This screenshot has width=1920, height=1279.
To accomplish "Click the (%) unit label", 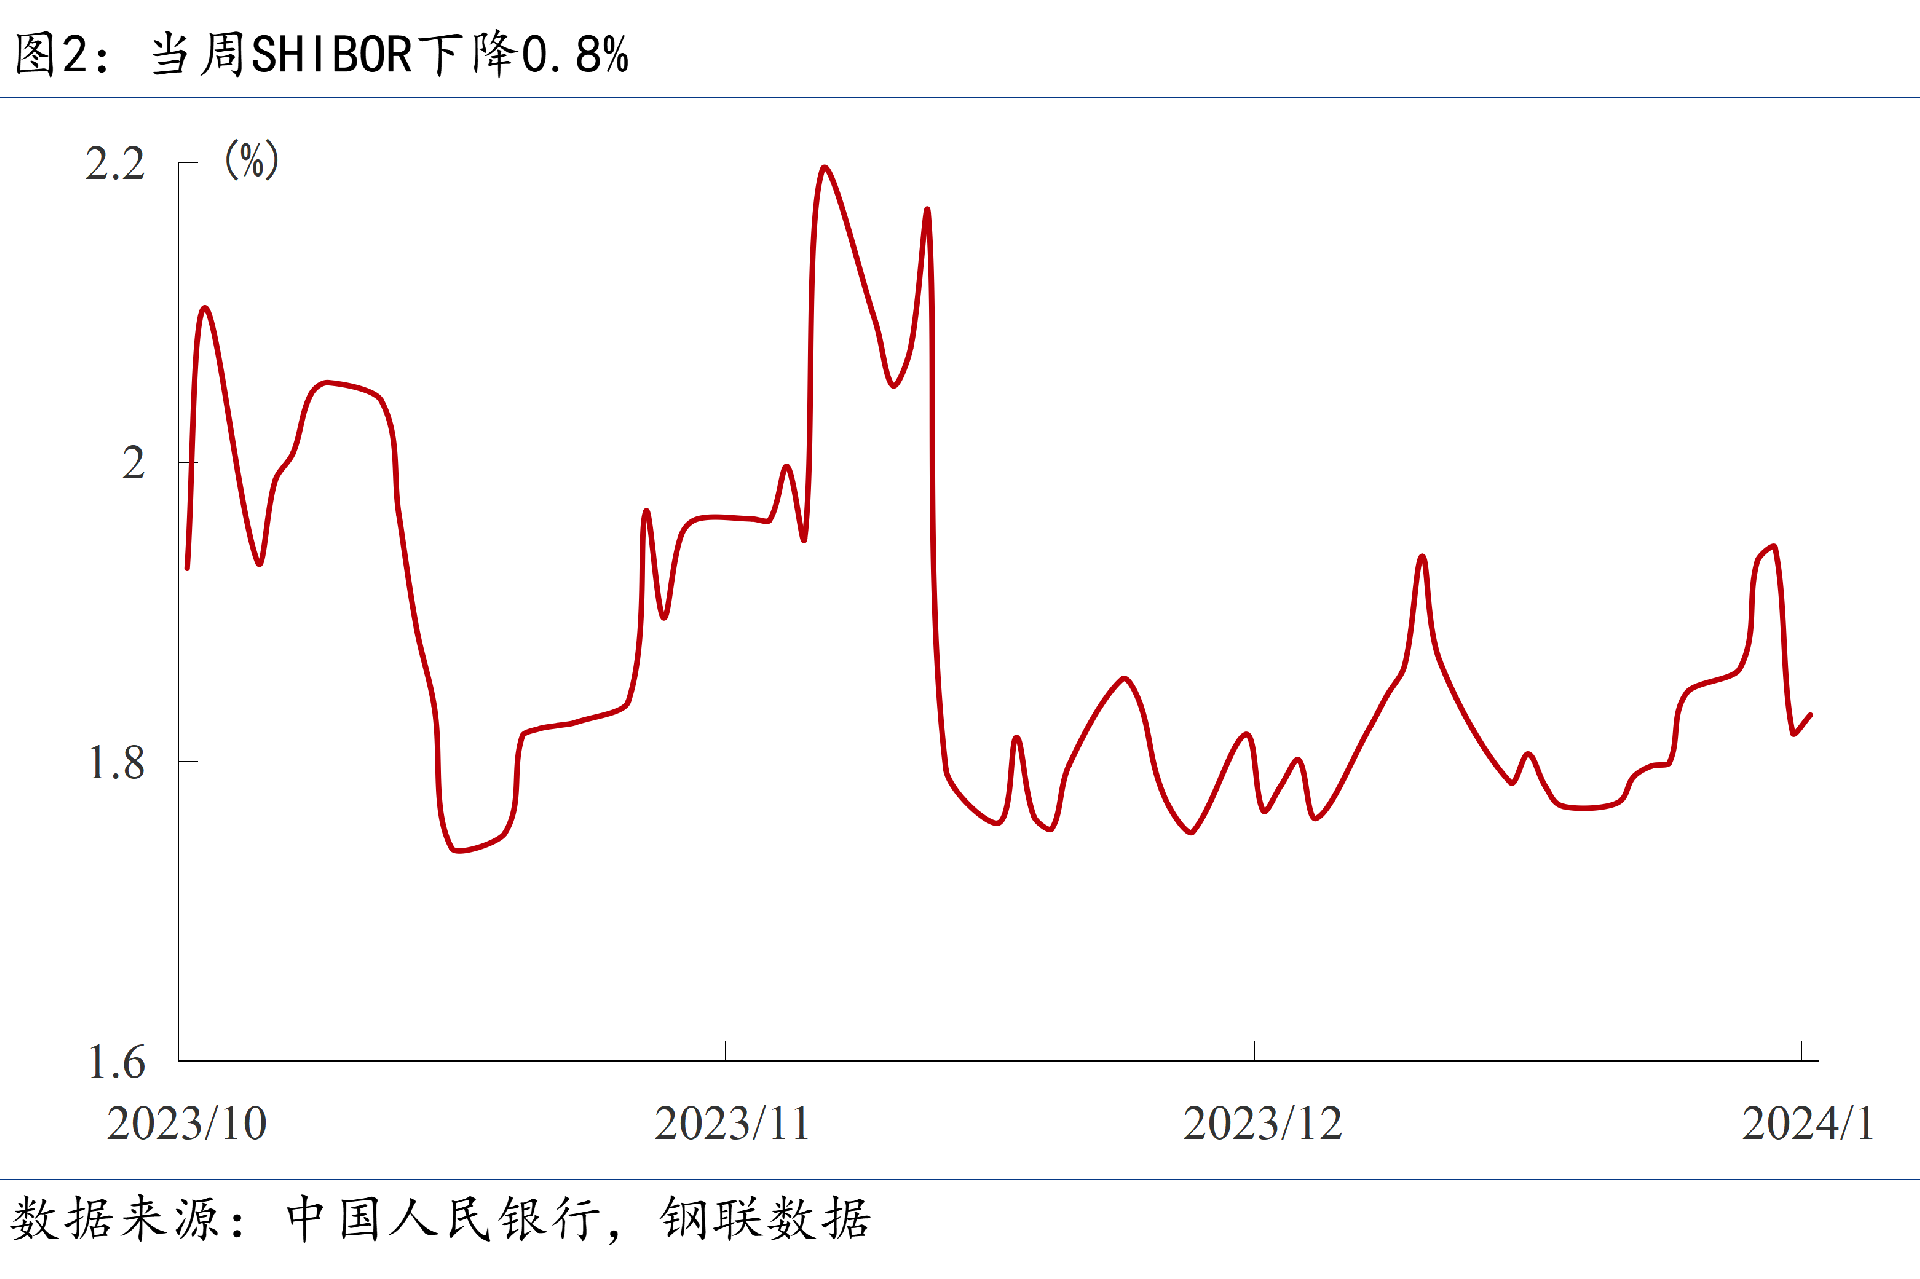I will point(251,160).
